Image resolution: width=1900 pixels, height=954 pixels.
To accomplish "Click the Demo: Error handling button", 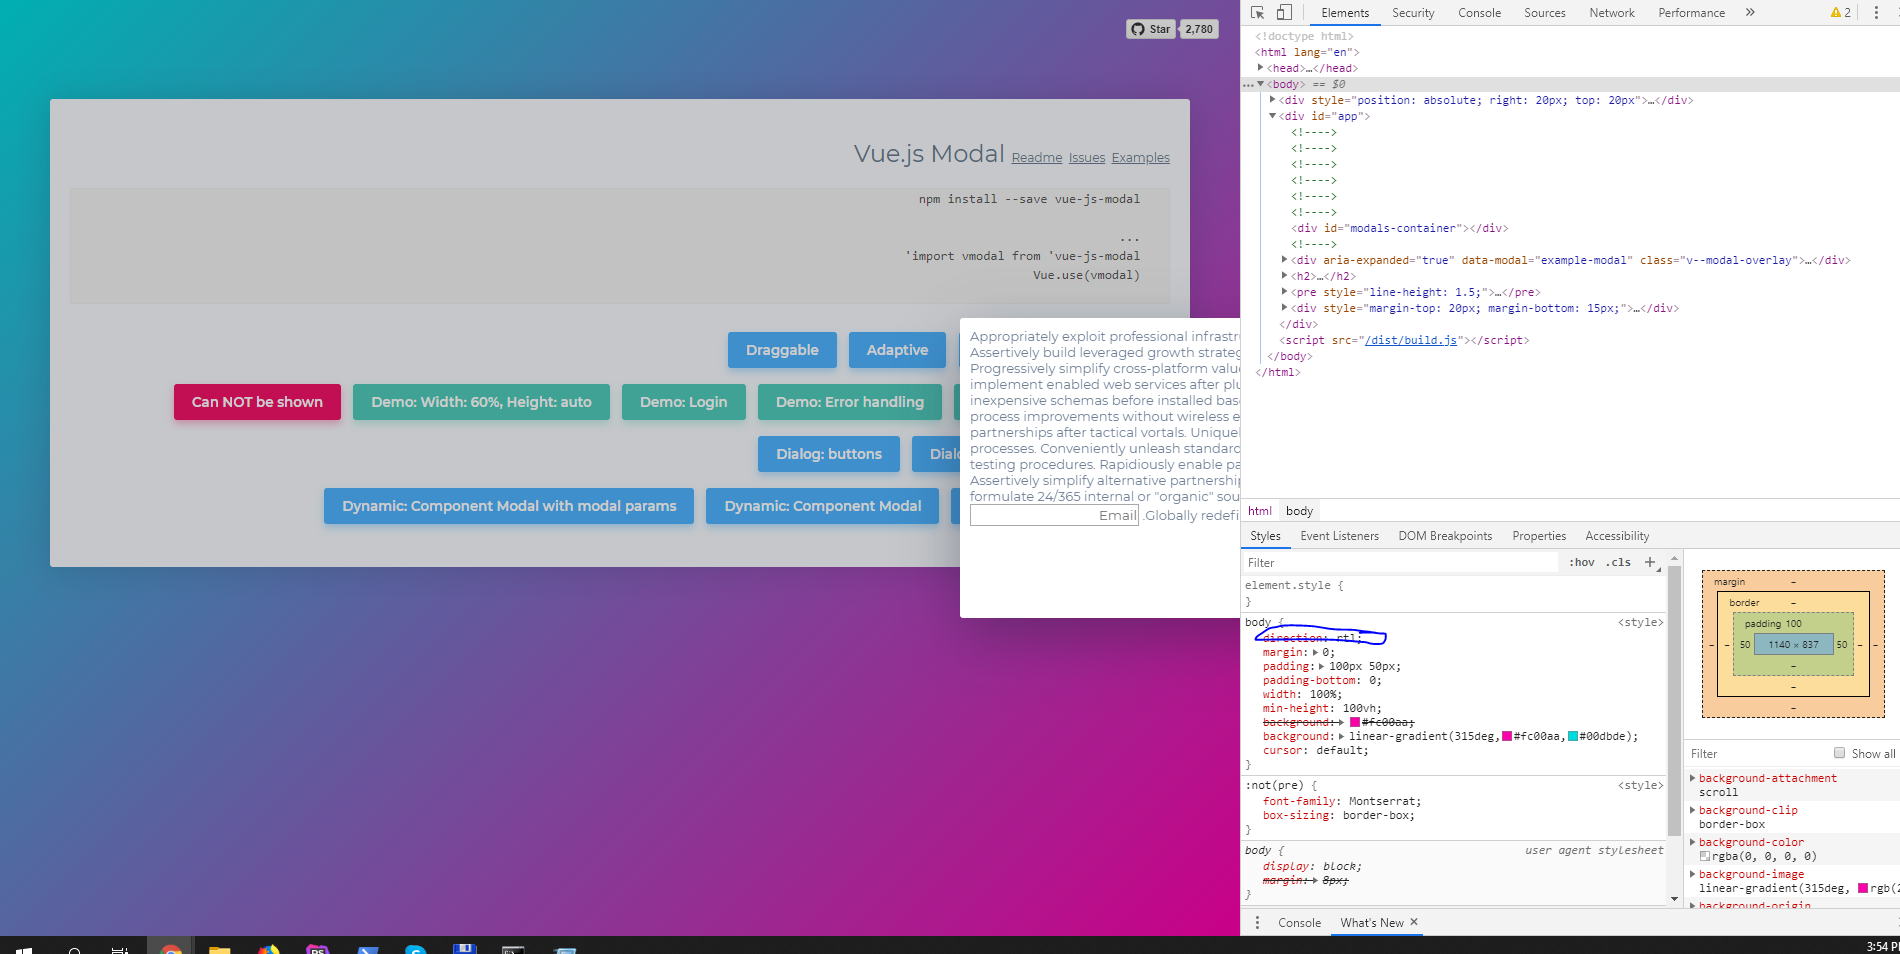I will click(x=850, y=402).
